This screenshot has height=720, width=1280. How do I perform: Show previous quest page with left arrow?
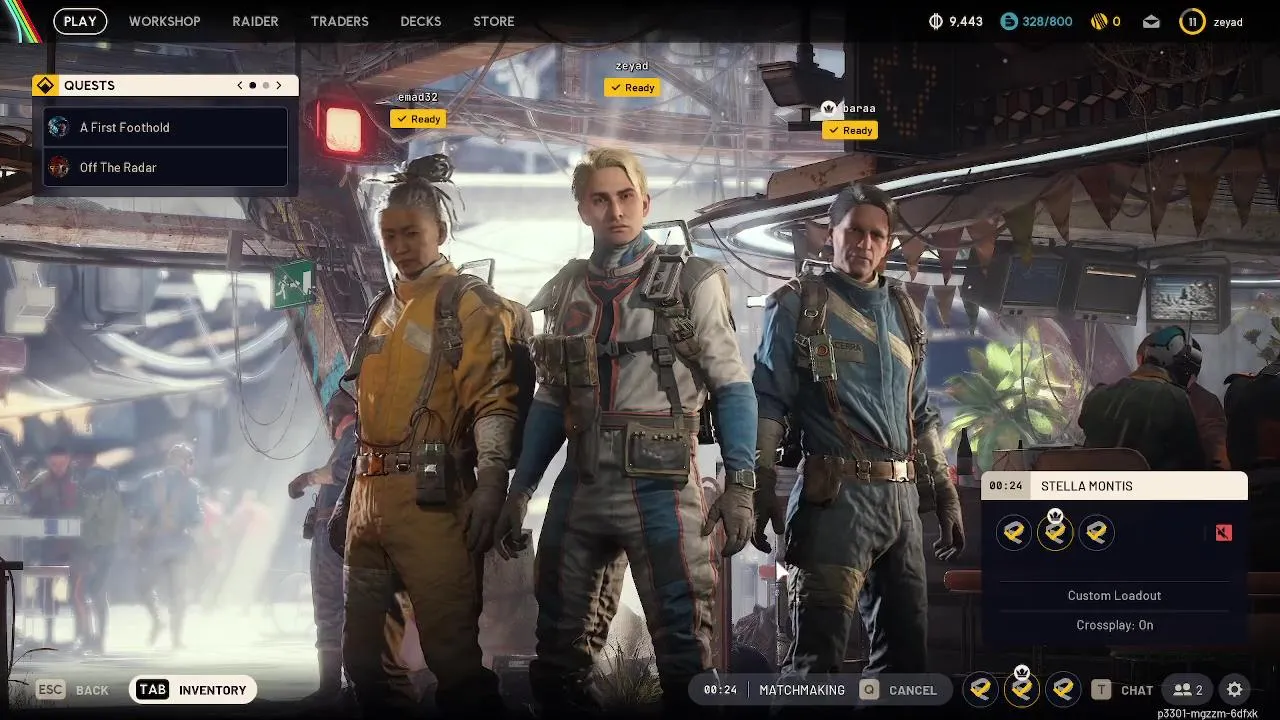[240, 86]
